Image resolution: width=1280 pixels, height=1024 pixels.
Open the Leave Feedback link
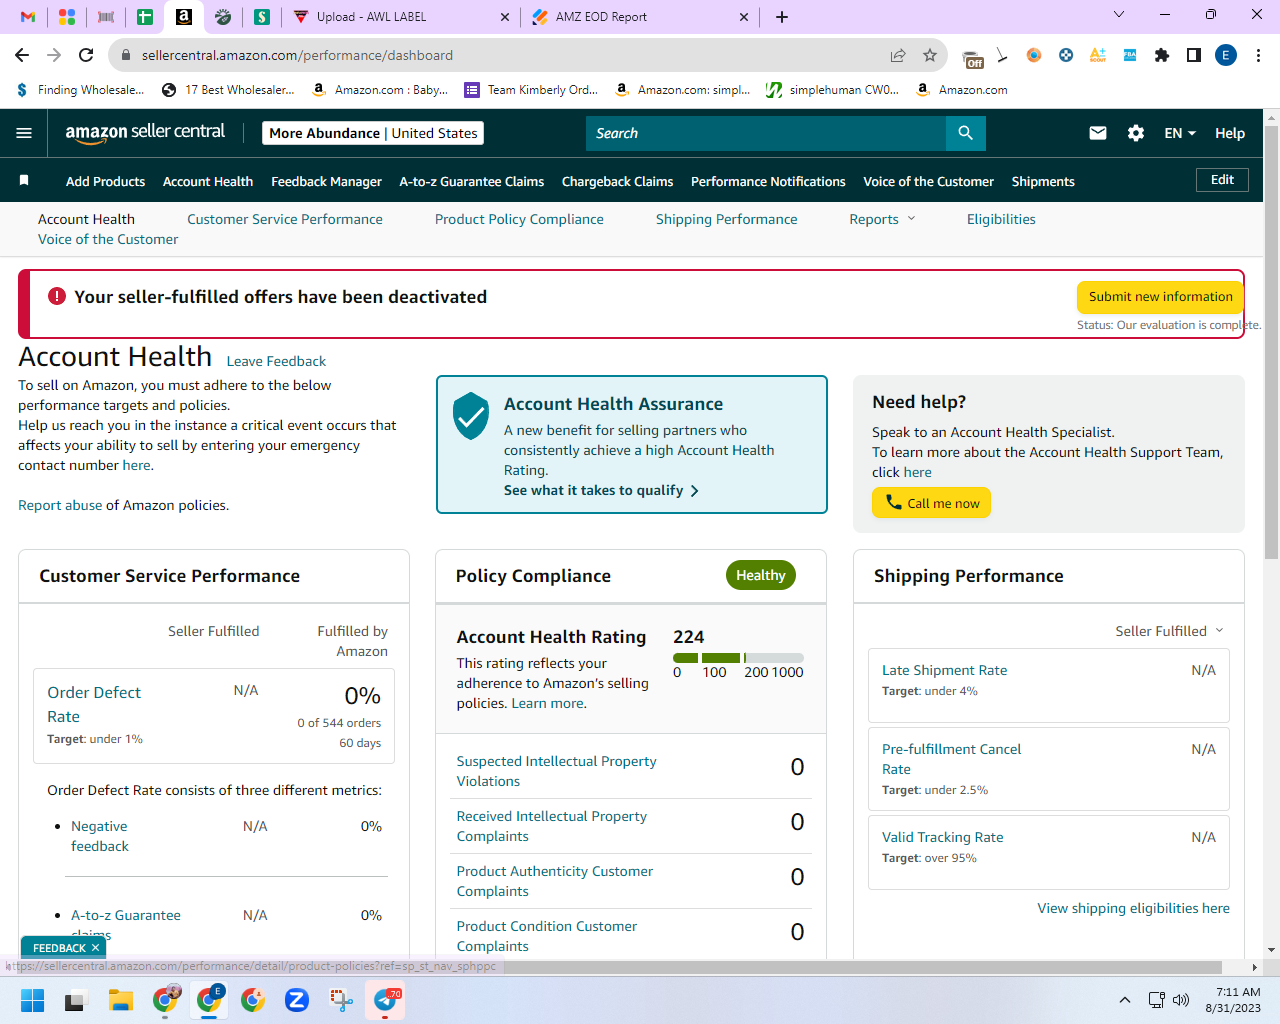tap(276, 361)
